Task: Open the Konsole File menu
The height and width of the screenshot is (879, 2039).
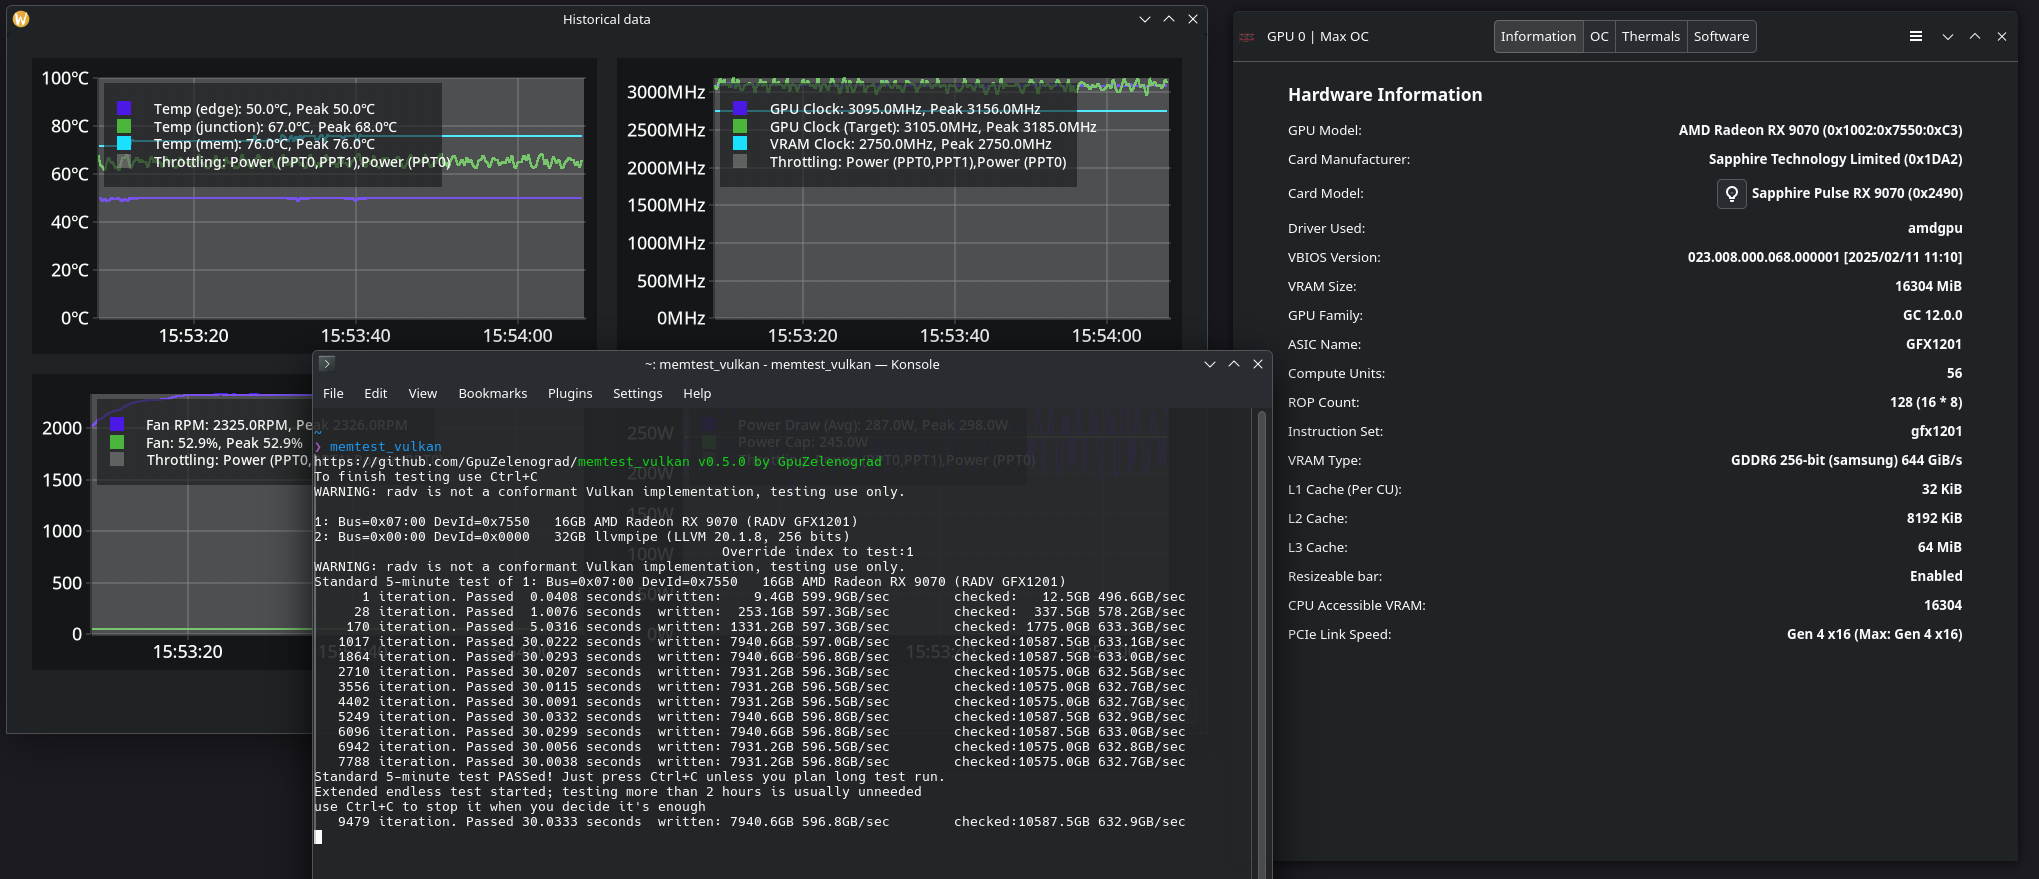Action: [333, 393]
